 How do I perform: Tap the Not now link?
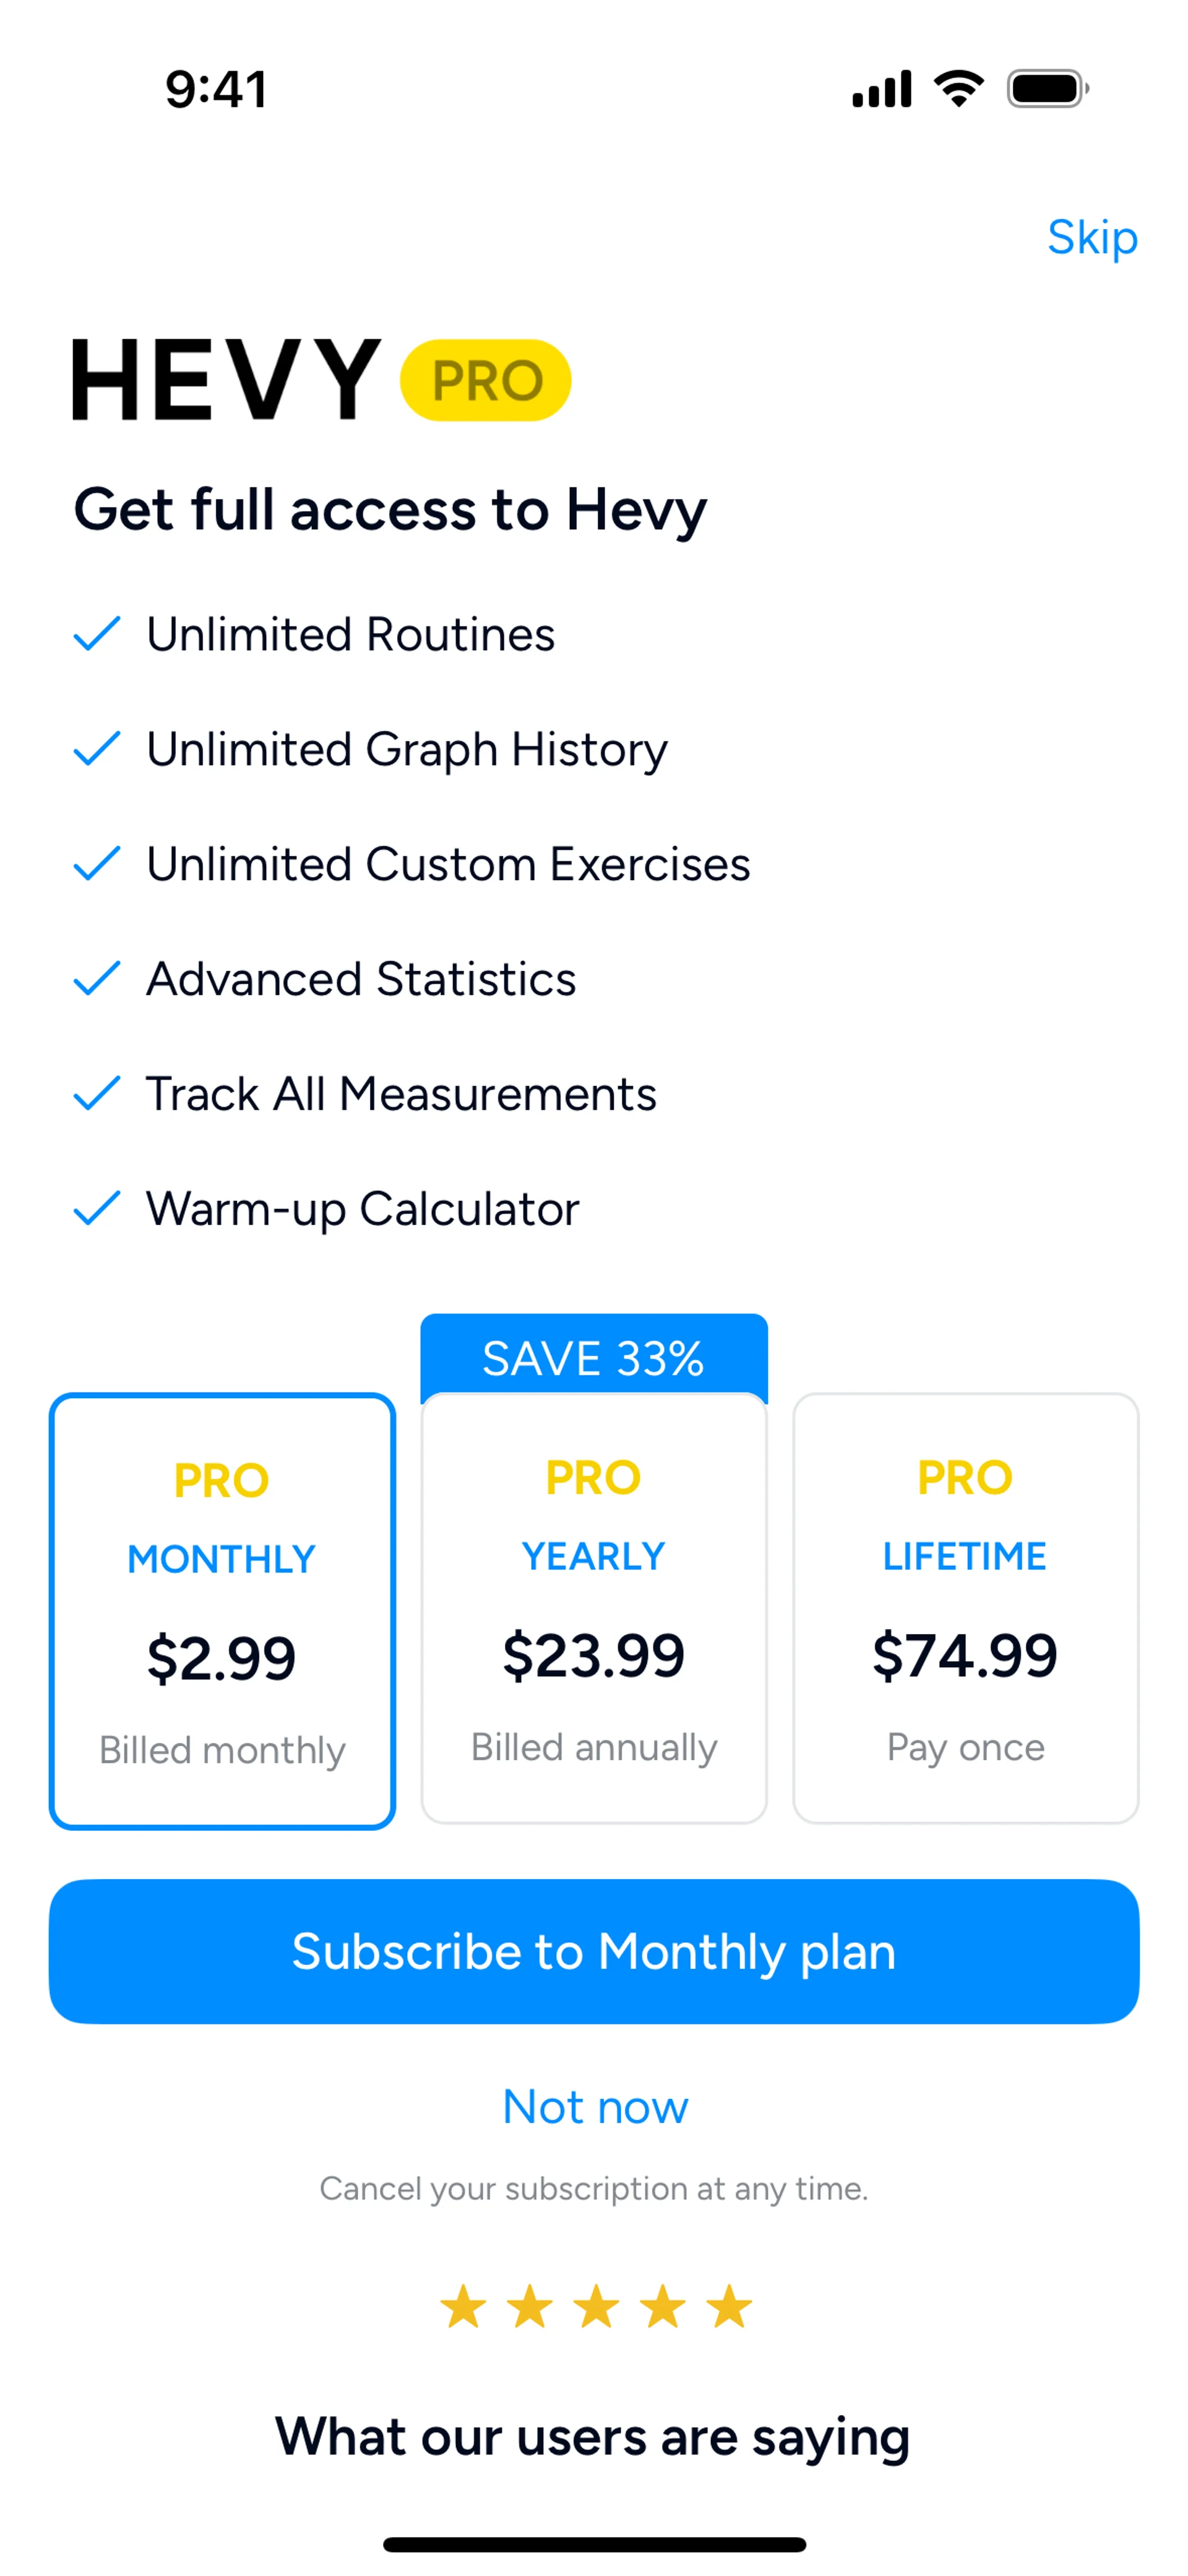click(x=595, y=2107)
